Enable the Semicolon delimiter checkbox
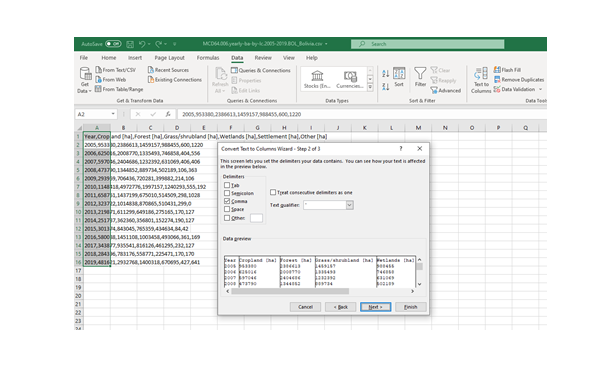Screen dimensions: 600x380 click(227, 193)
